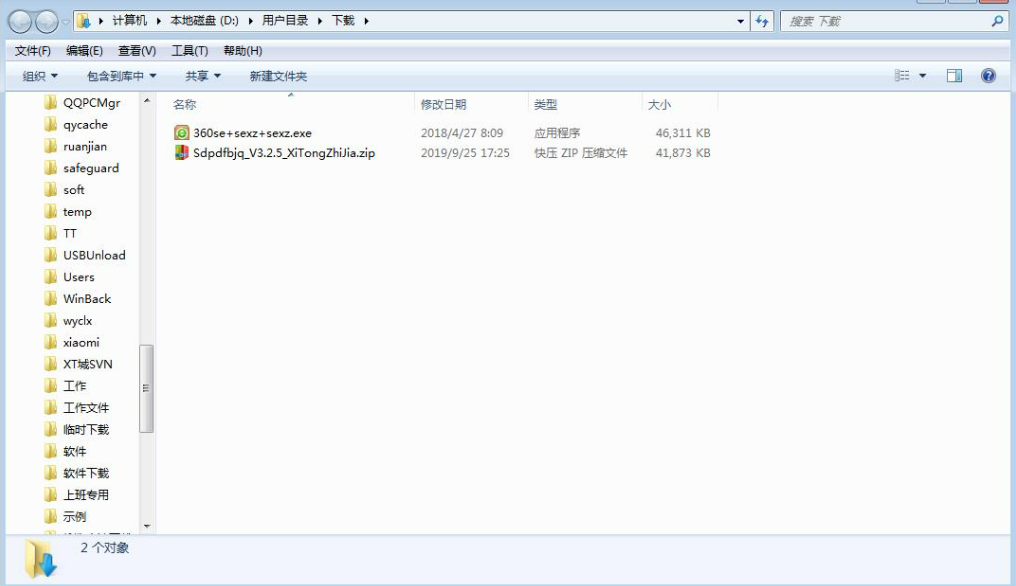Viewport: 1016px width, 586px height.
Task: Select the 上班专用 folder in tree
Action: click(x=86, y=495)
